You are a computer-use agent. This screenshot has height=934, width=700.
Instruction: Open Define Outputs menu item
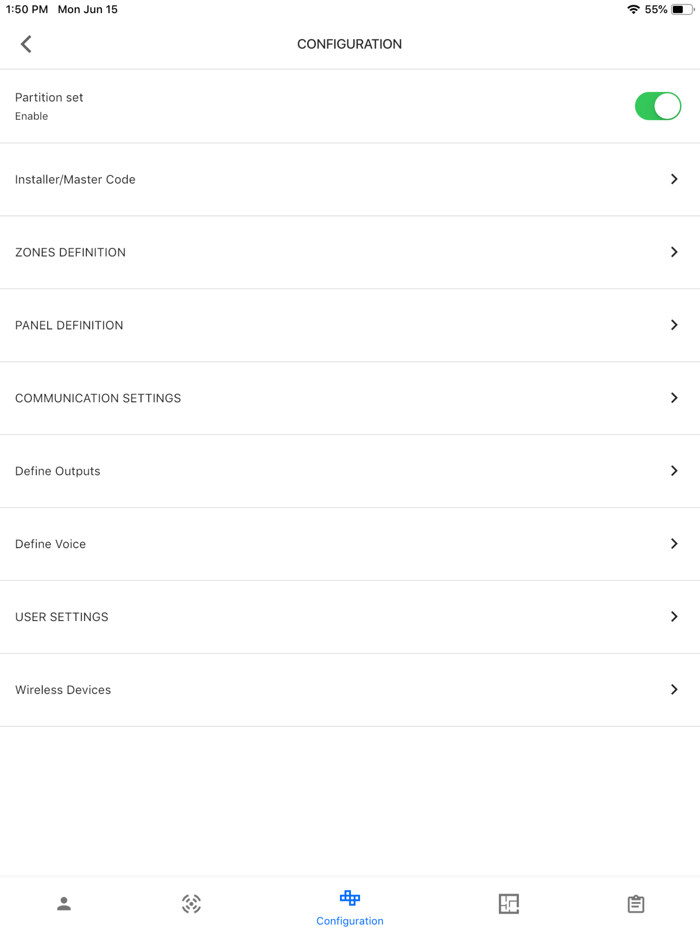58,471
